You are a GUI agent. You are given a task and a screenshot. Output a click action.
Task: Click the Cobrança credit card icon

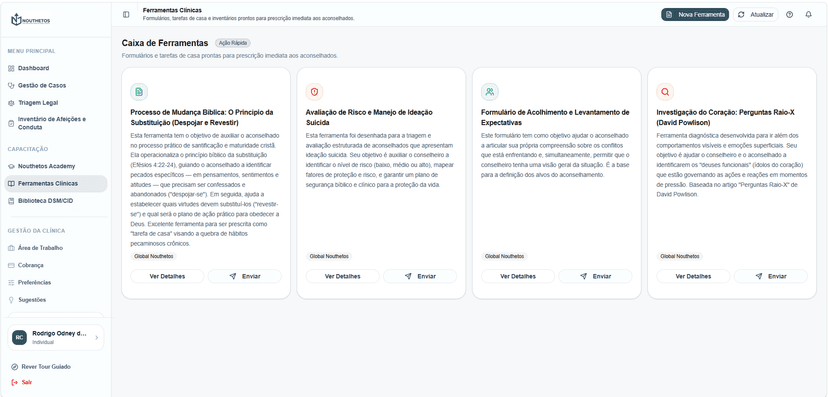tap(11, 265)
